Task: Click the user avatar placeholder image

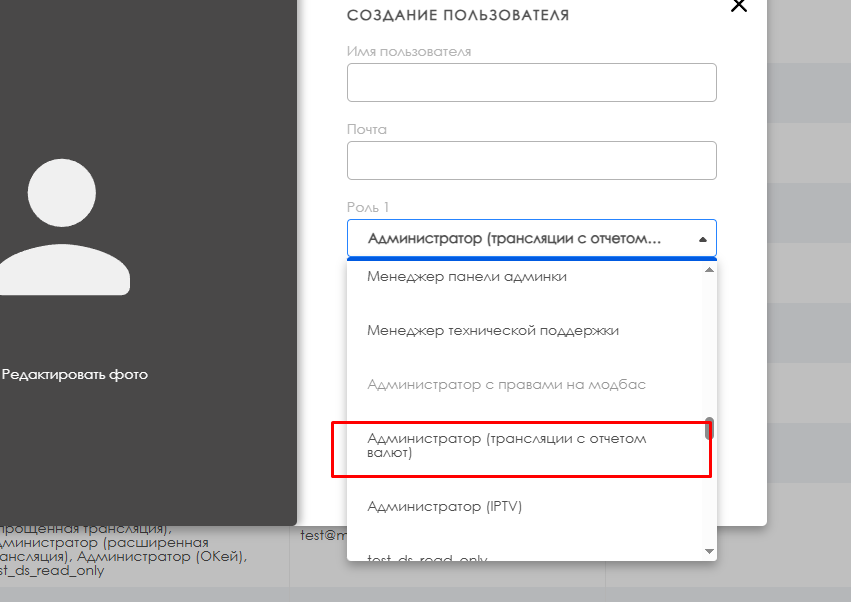Action: (x=64, y=226)
